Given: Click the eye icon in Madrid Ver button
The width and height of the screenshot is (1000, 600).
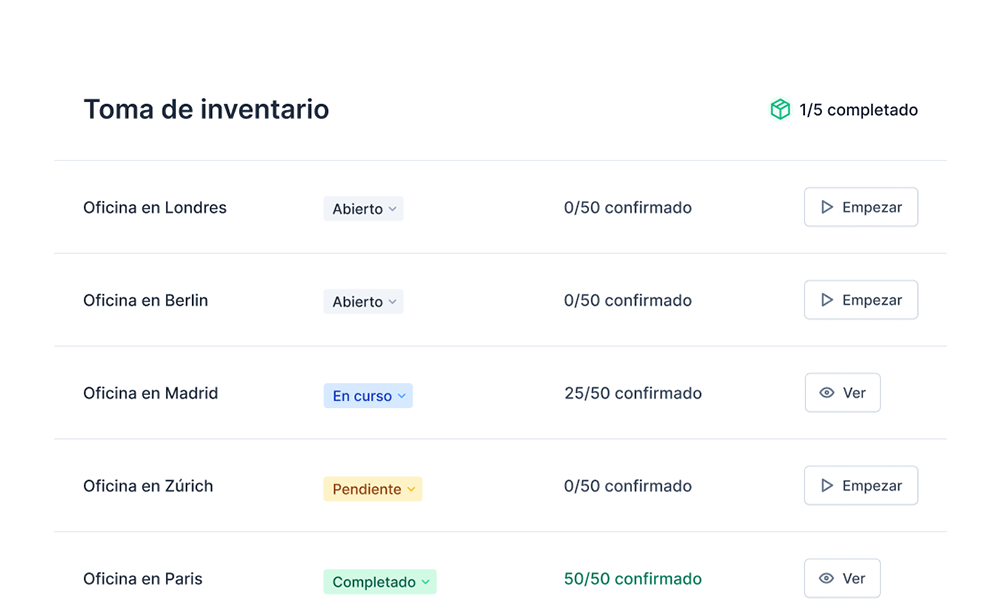Looking at the screenshot, I should [x=826, y=392].
